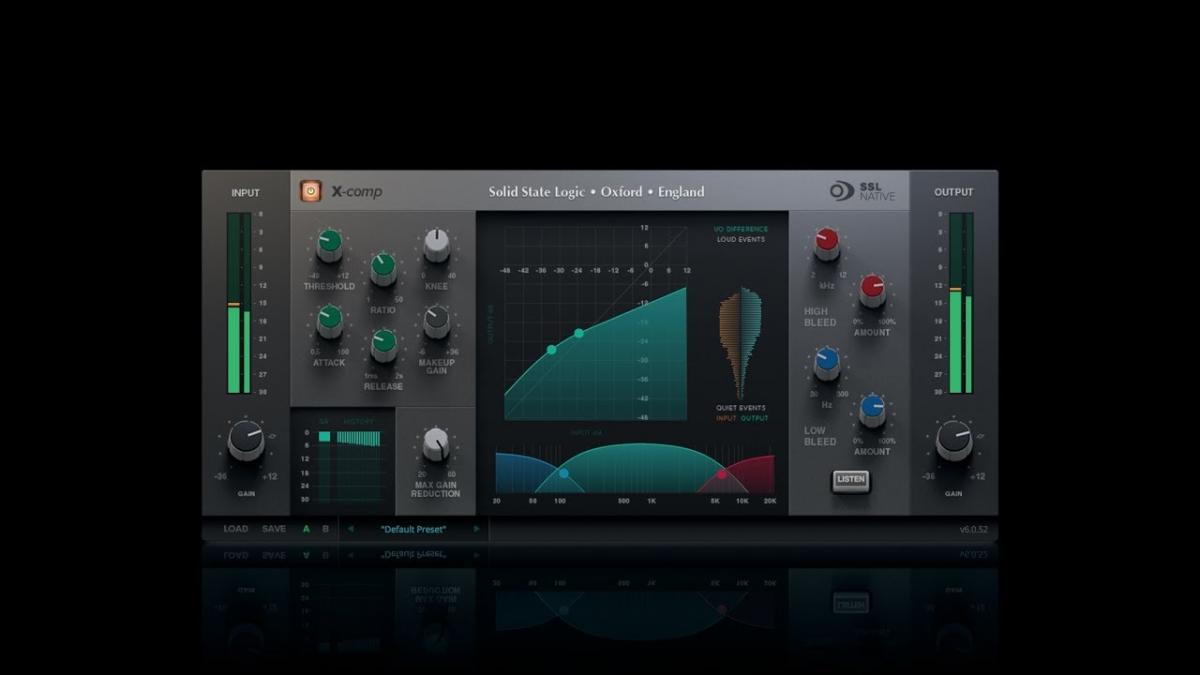Screen dimensions: 1200x675
Task: Toggle the X-comp power bypass button
Action: (x=311, y=191)
